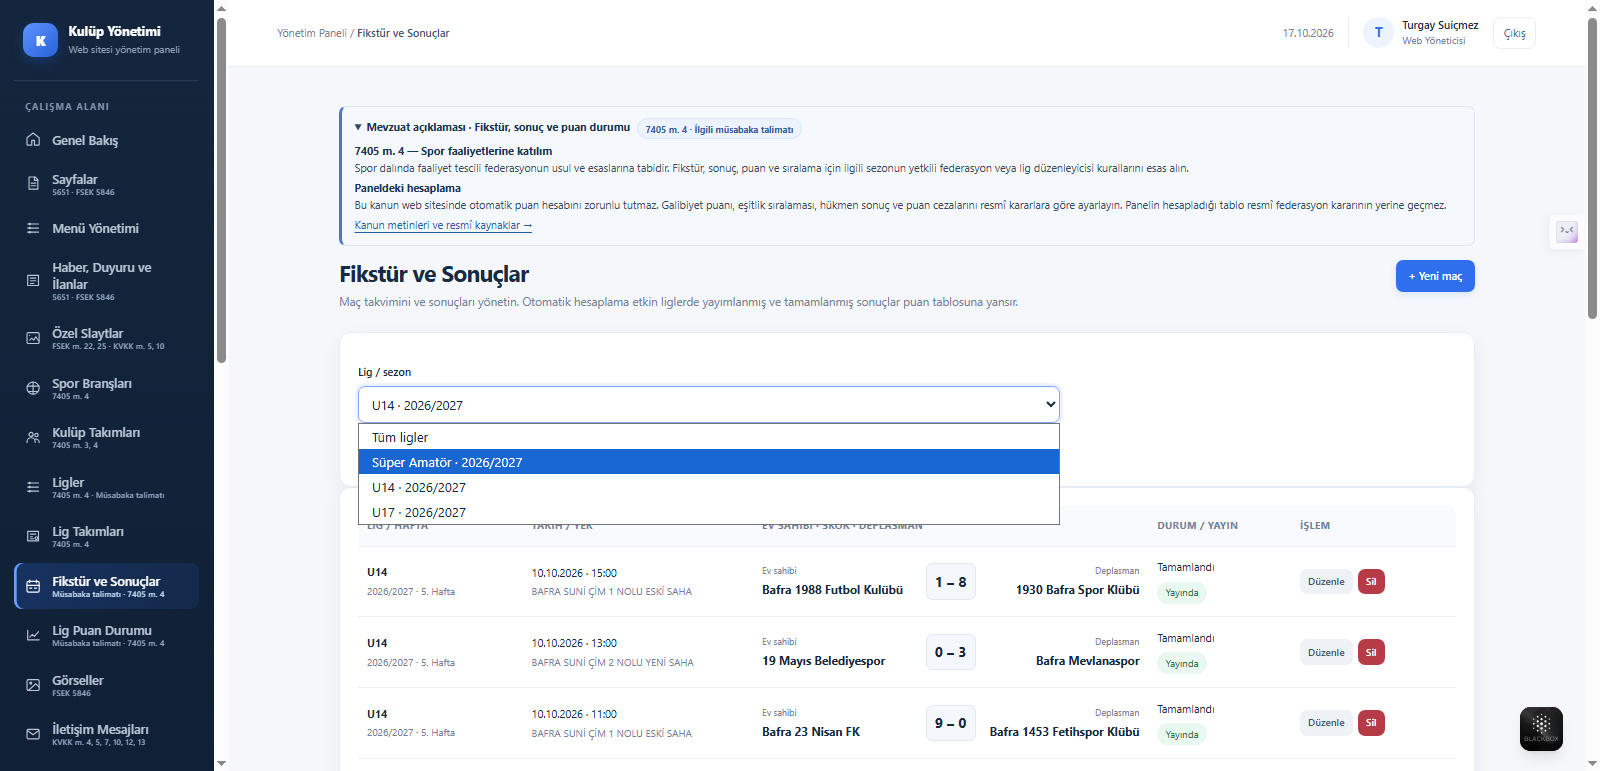Click the 1 – 8 score box
This screenshot has width=1600, height=771.
click(x=950, y=582)
